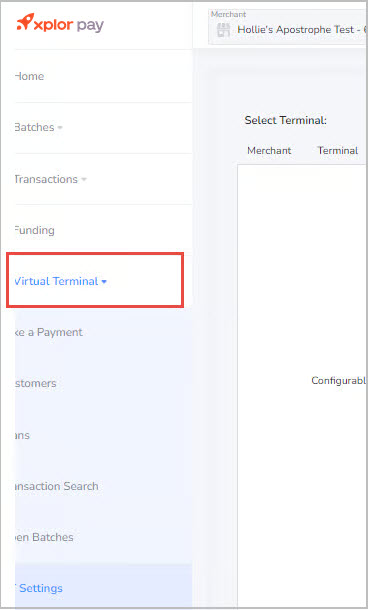
Task: Open Transaction Search under Virtual Terminal
Action: pos(56,486)
